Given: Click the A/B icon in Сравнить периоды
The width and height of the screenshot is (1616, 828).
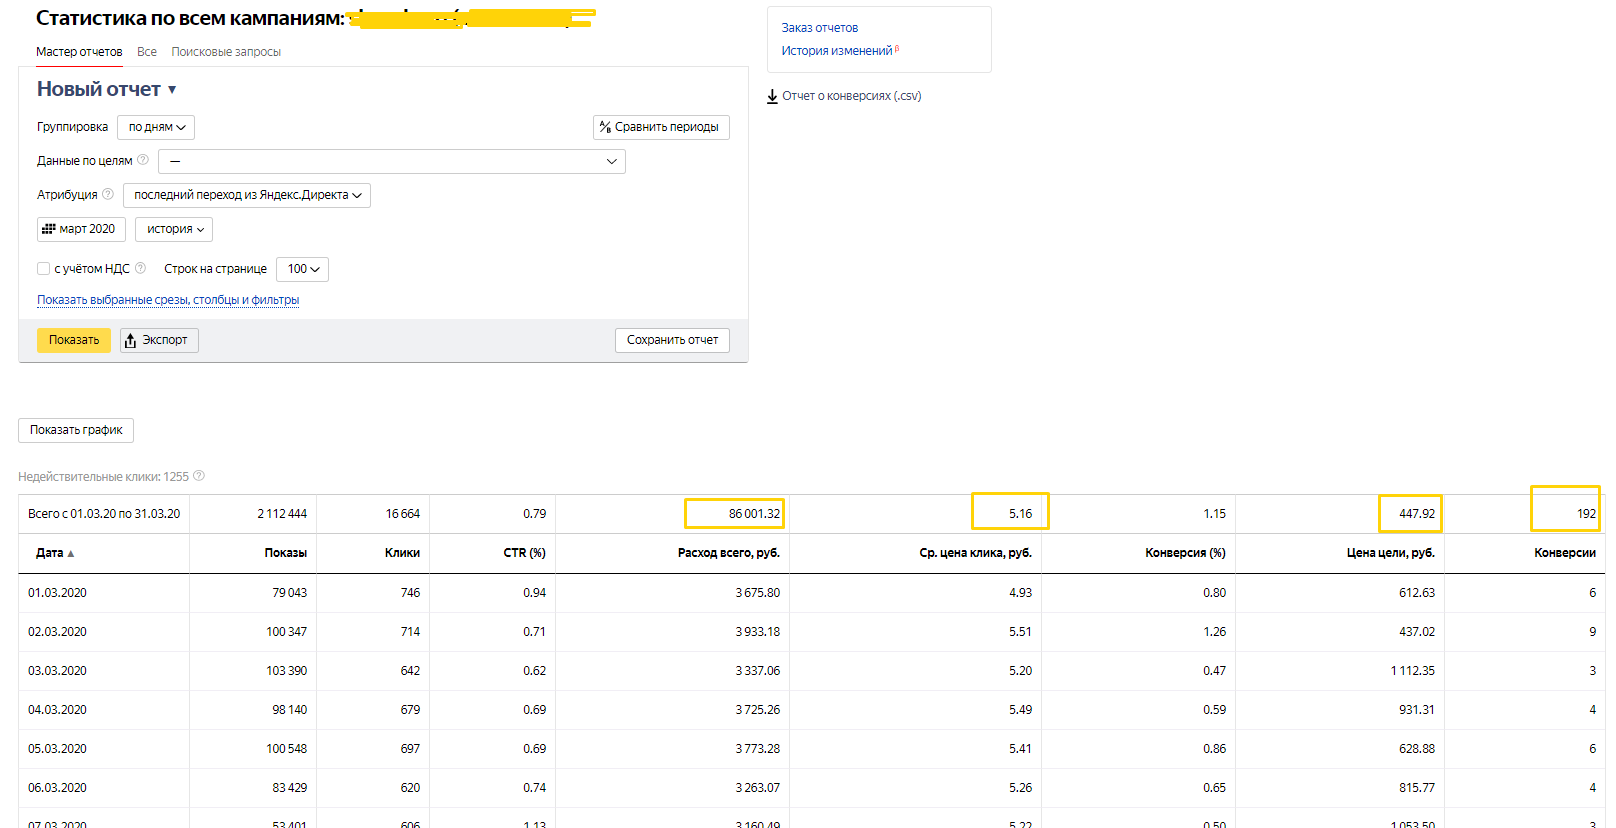Looking at the screenshot, I should [x=605, y=127].
